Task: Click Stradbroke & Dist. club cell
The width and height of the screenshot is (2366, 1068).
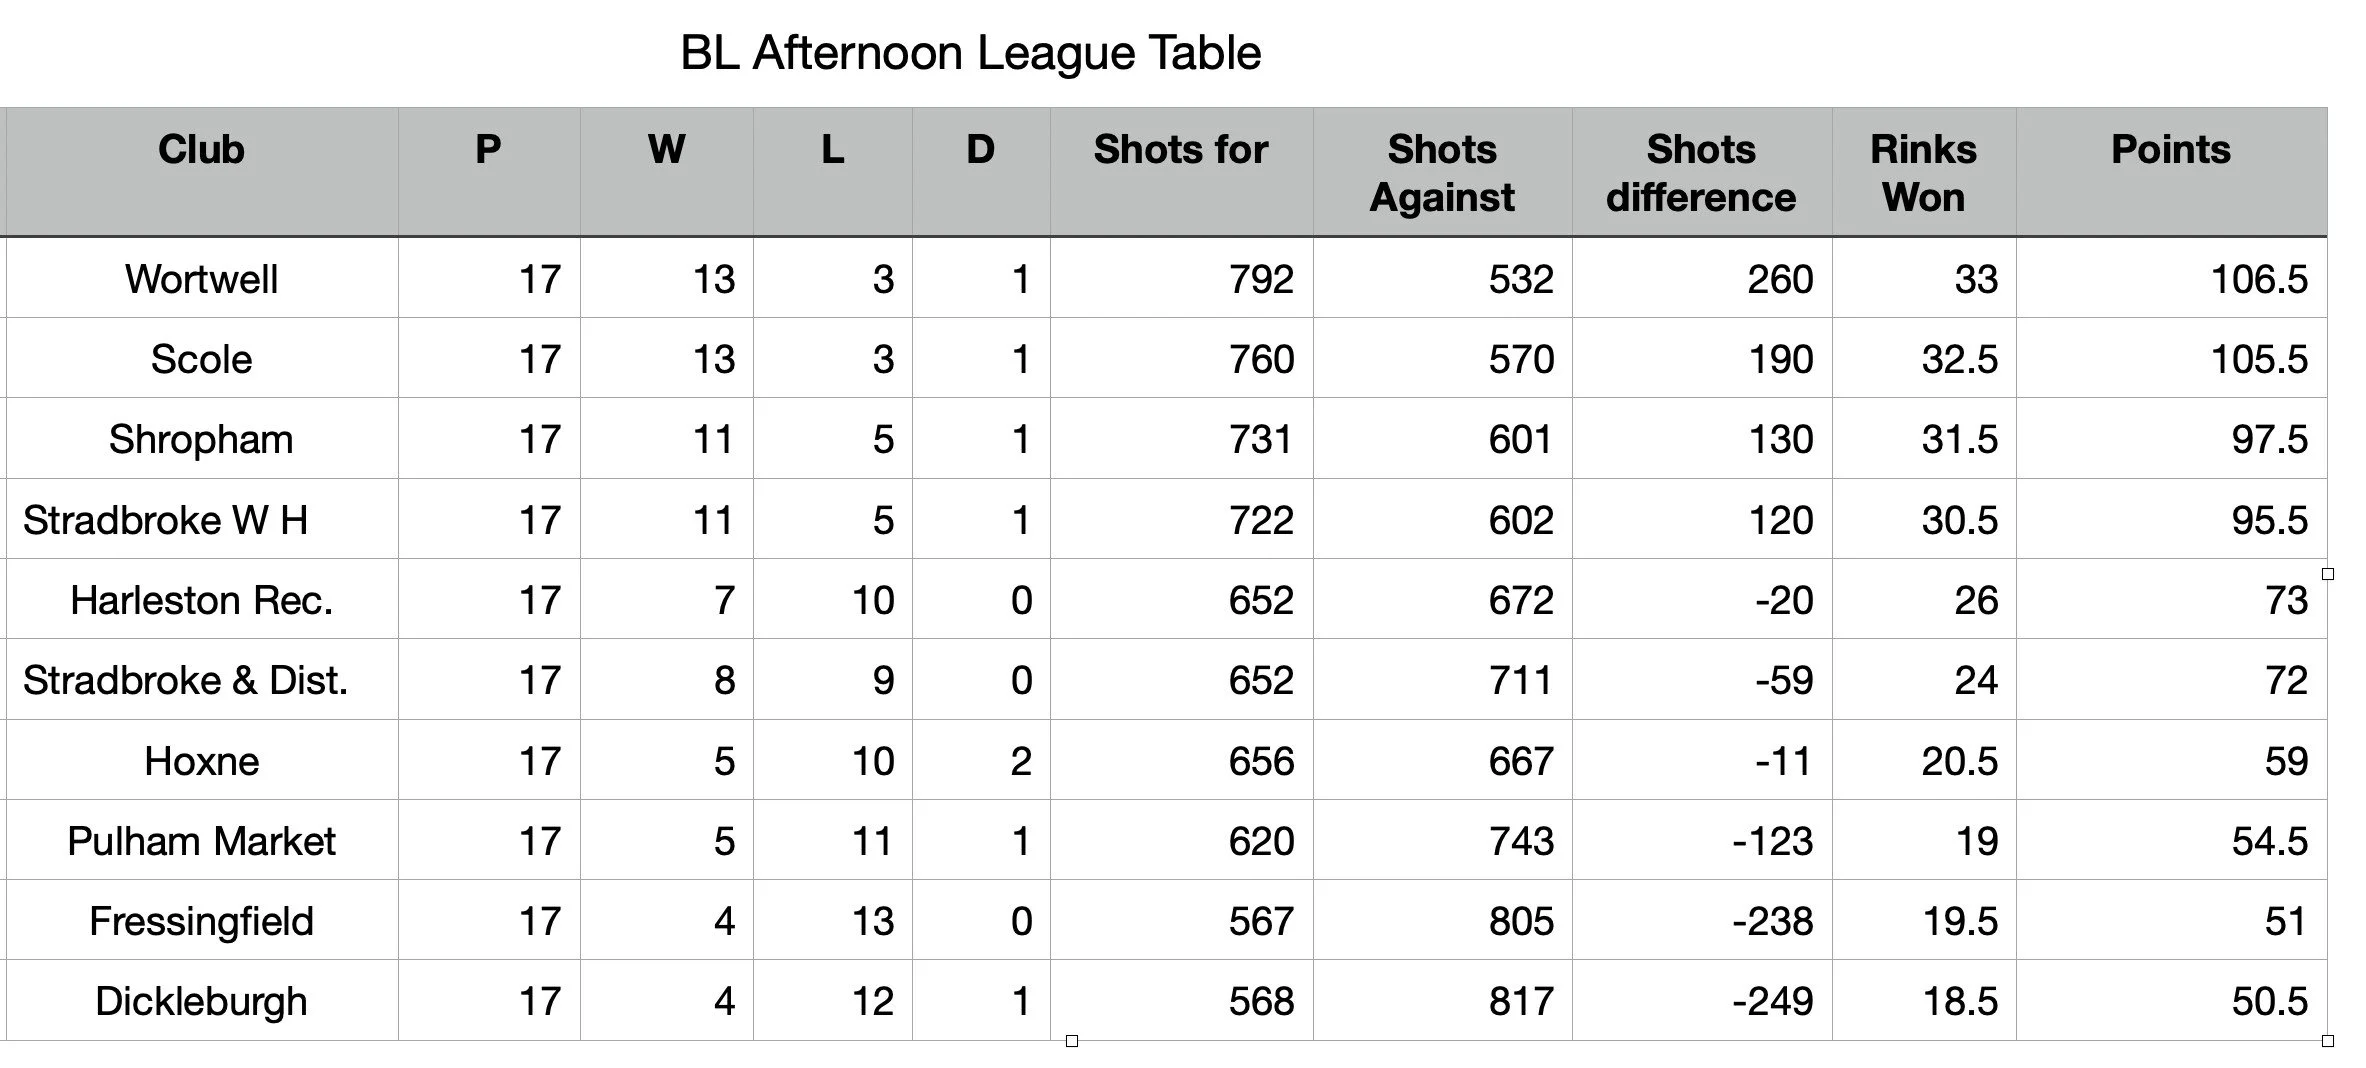Action: coord(201,680)
